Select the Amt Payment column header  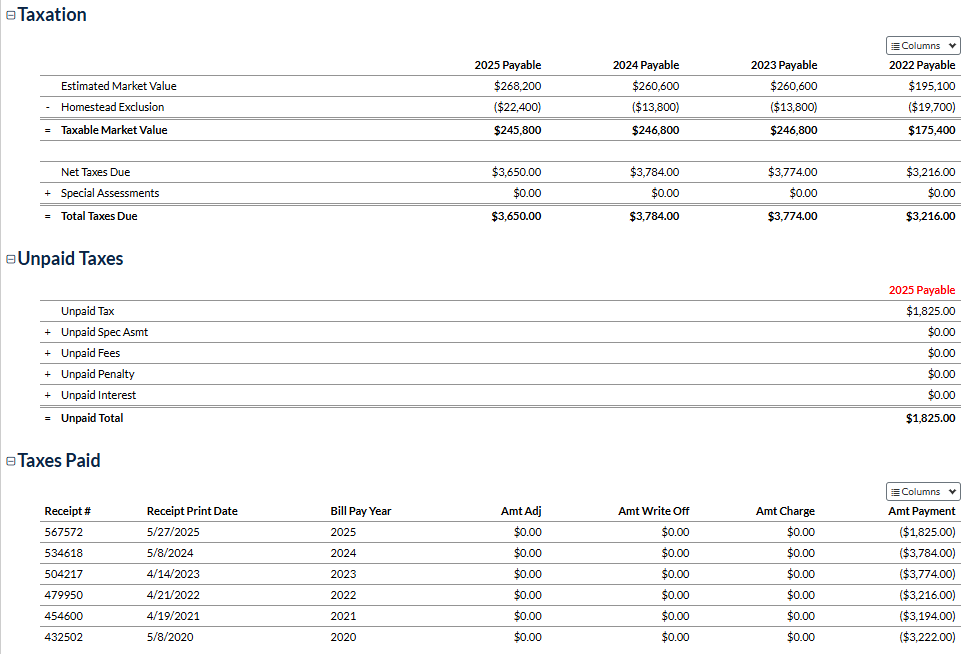pyautogui.click(x=921, y=511)
